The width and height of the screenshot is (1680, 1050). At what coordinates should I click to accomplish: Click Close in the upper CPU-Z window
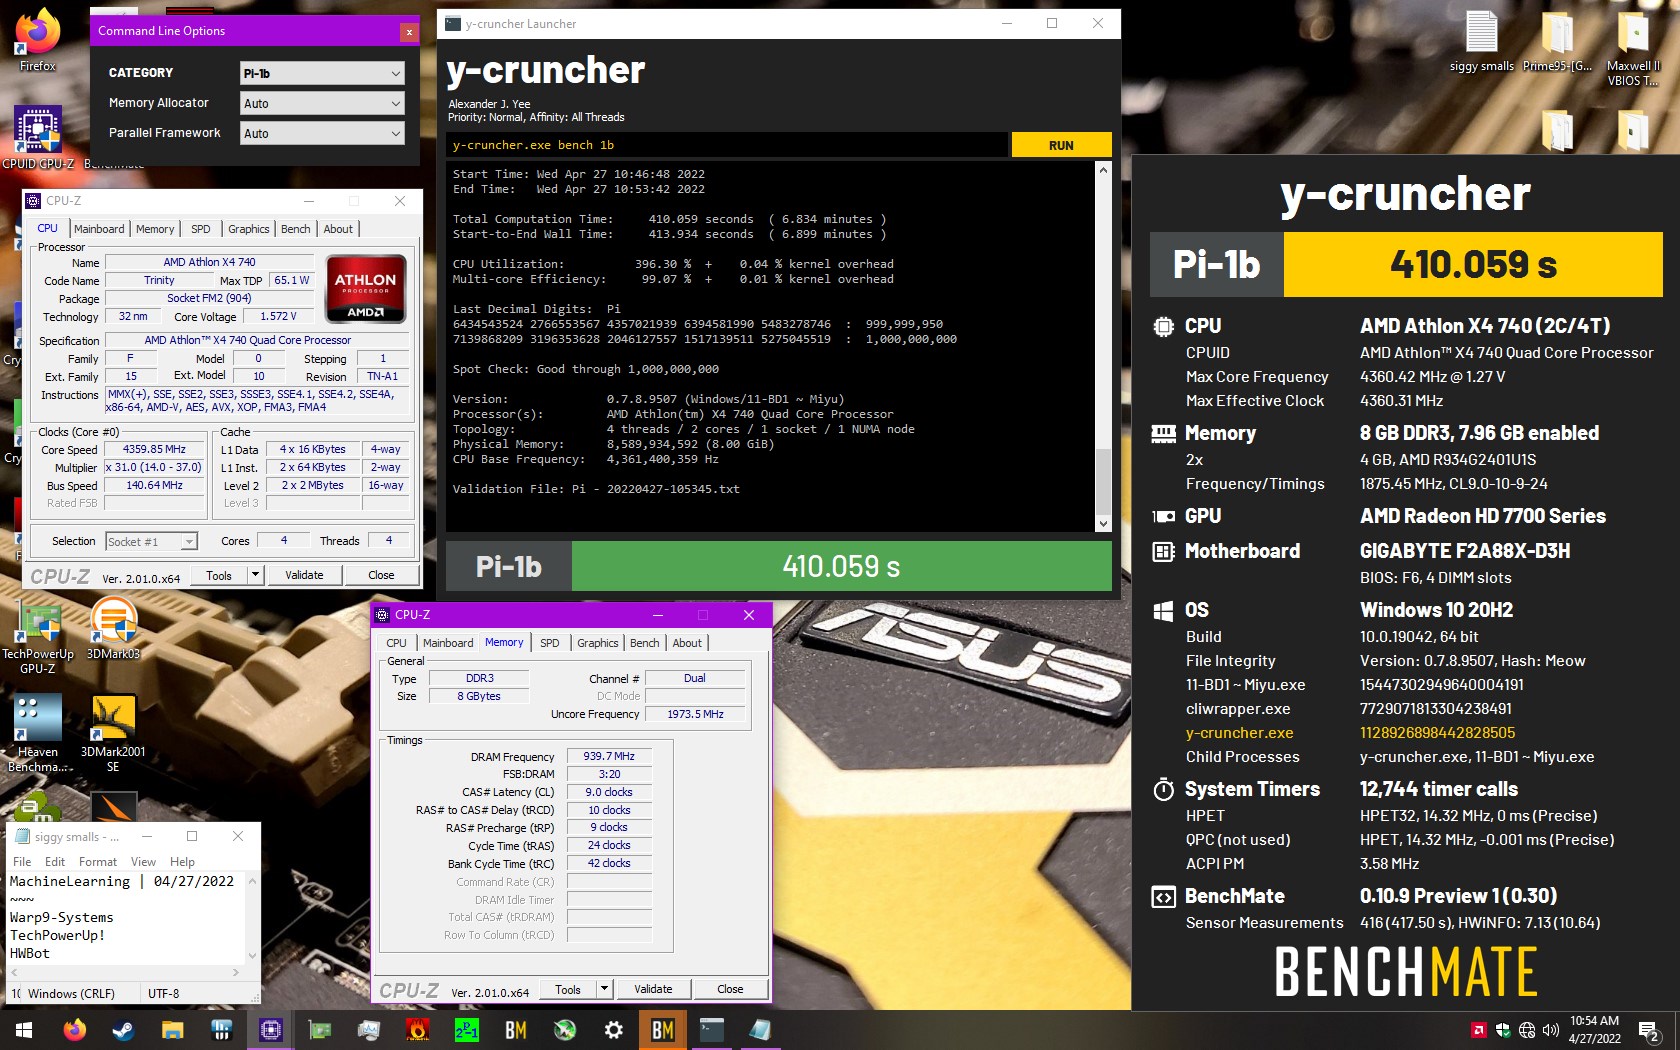pyautogui.click(x=381, y=575)
